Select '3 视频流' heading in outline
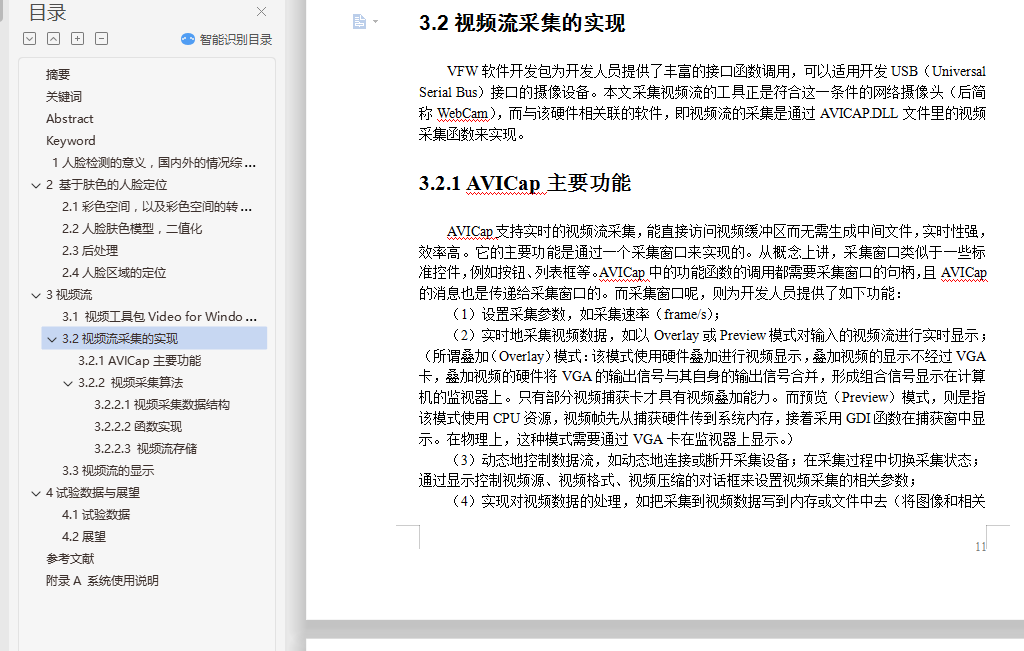1024x651 pixels. click(69, 294)
